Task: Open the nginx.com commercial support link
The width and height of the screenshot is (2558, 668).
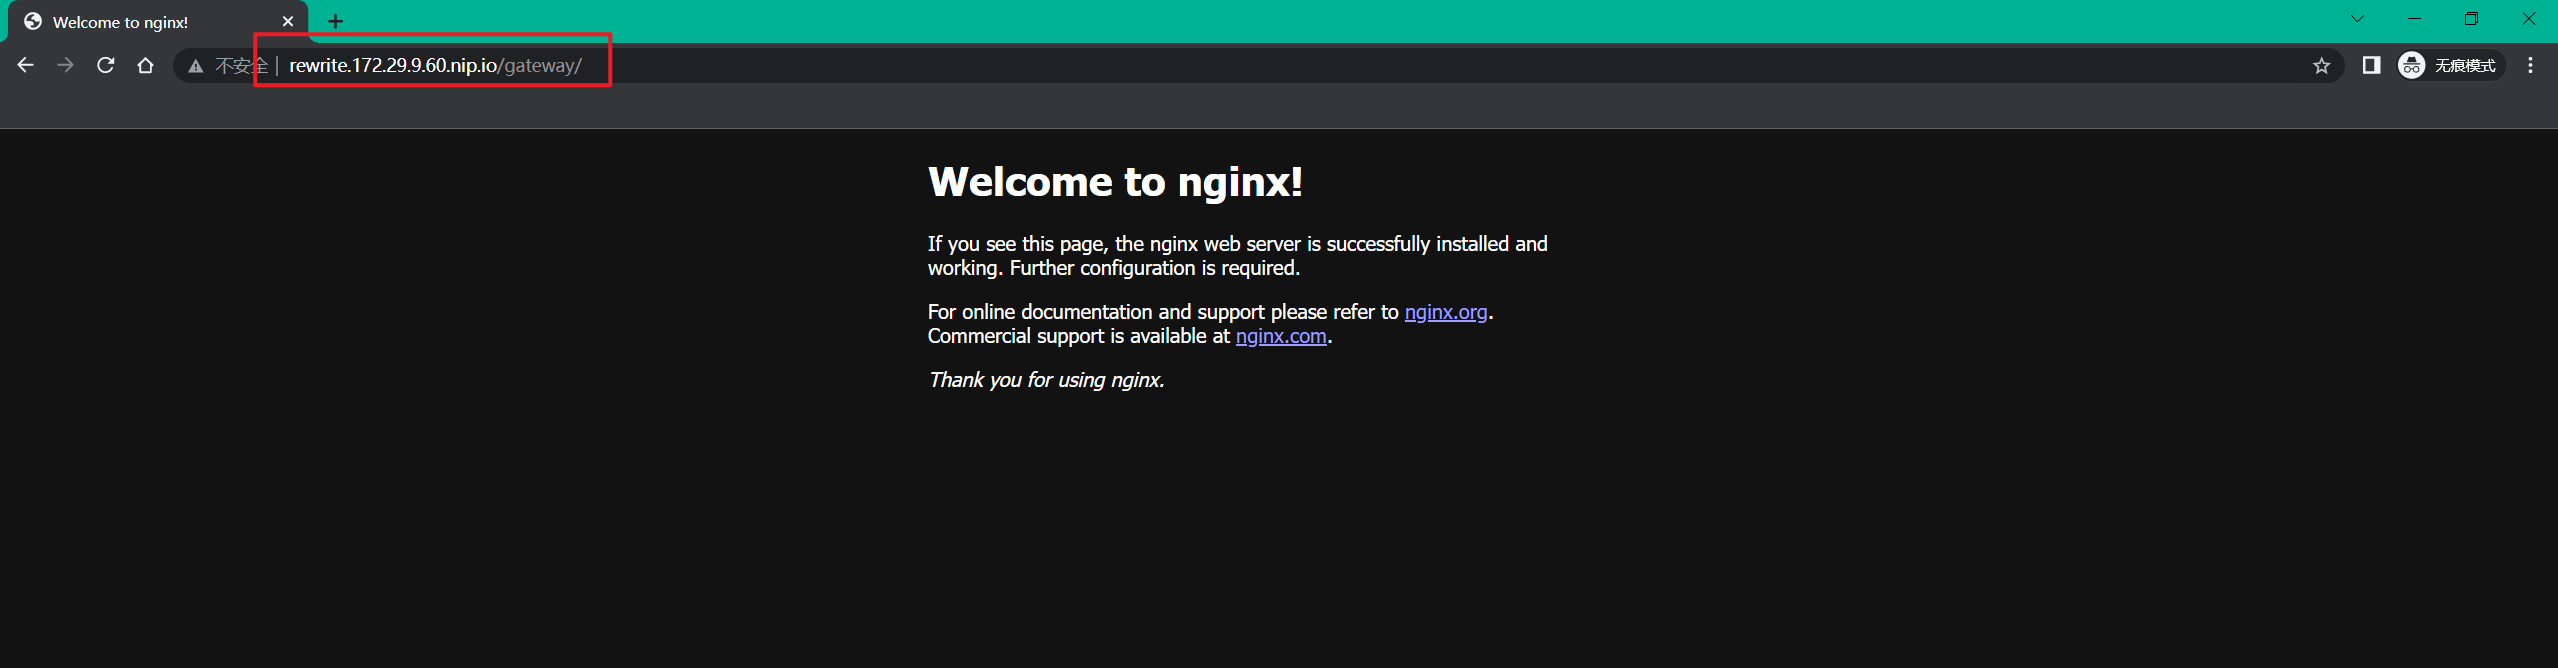Action: [1280, 337]
